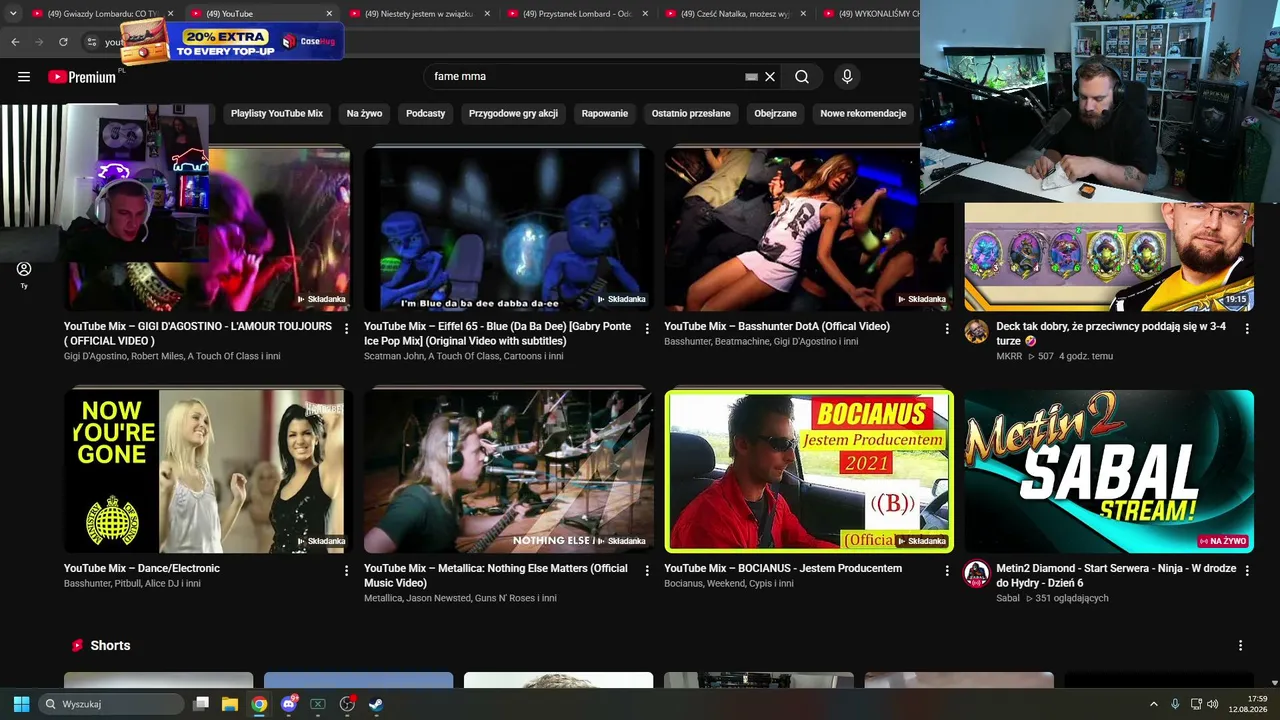Filter by 'Playlisty YouTube Mix' chip
This screenshot has height=720, width=1280.
click(x=277, y=114)
